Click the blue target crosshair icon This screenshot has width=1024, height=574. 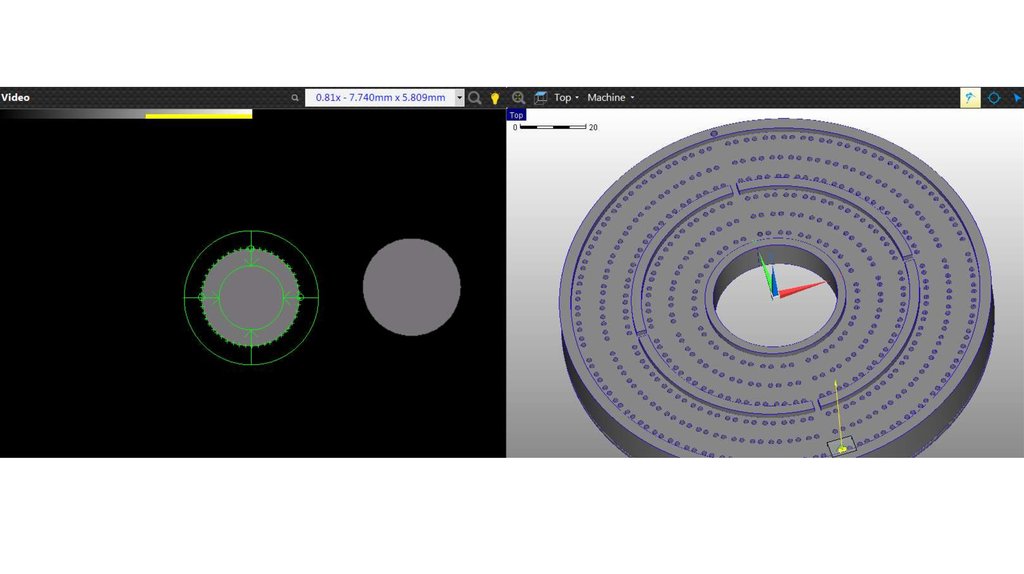coord(994,98)
